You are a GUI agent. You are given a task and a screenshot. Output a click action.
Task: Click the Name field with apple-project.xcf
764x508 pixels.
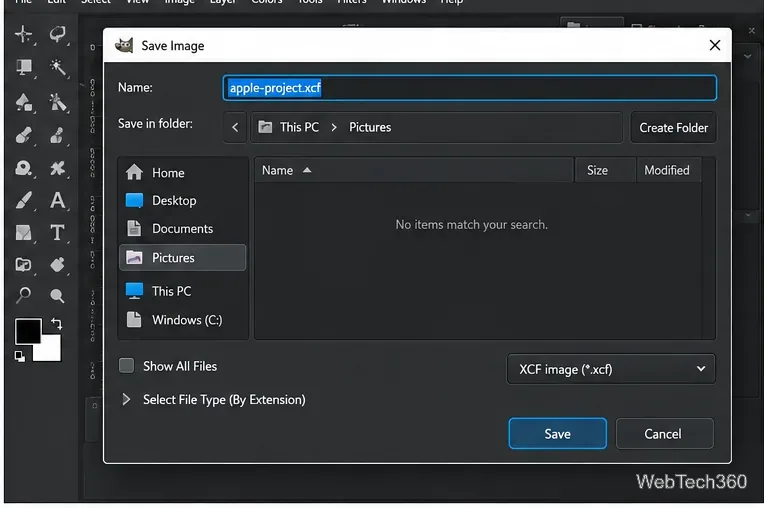470,88
